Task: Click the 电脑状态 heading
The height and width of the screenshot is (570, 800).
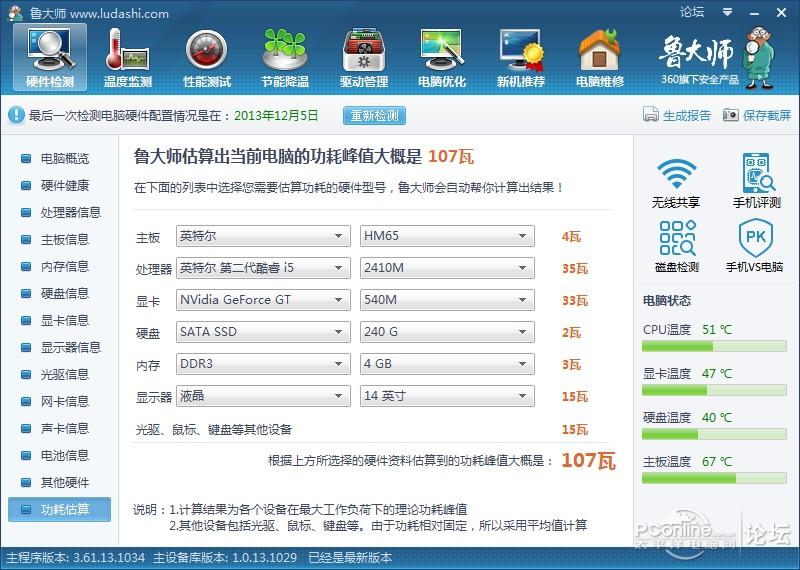Action: click(666, 301)
